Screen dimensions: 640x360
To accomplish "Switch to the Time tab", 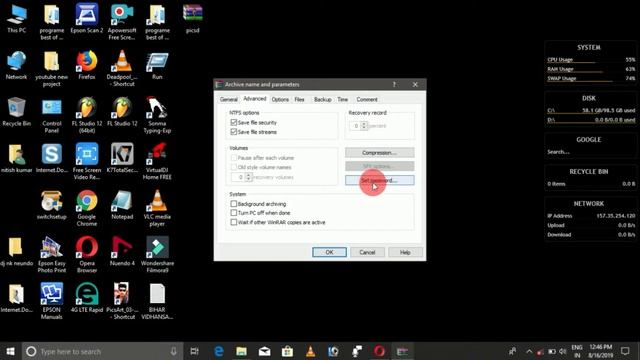I will pos(342,99).
